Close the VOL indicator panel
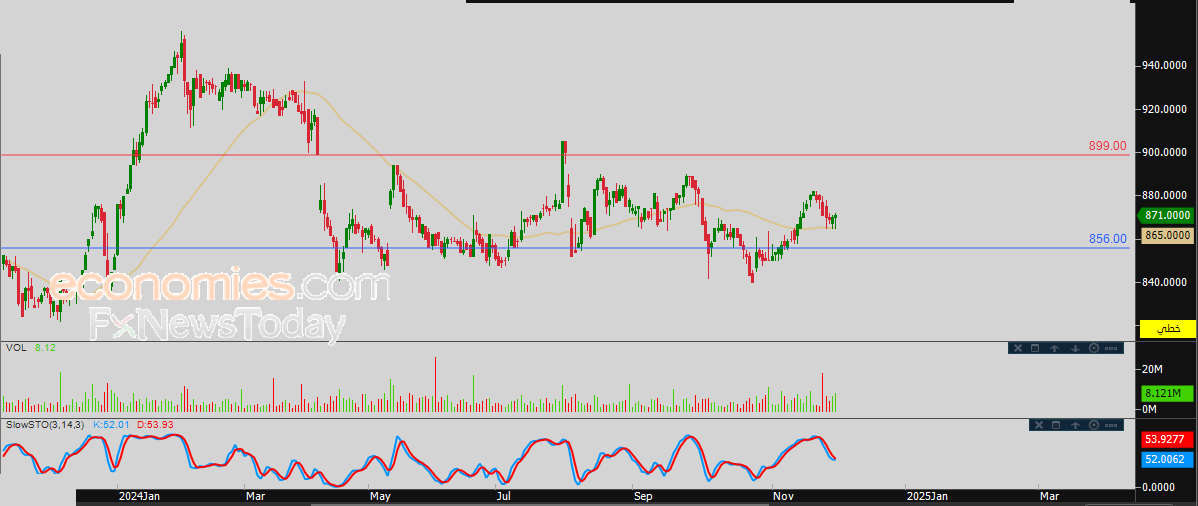The image size is (1198, 506). click(x=1018, y=348)
